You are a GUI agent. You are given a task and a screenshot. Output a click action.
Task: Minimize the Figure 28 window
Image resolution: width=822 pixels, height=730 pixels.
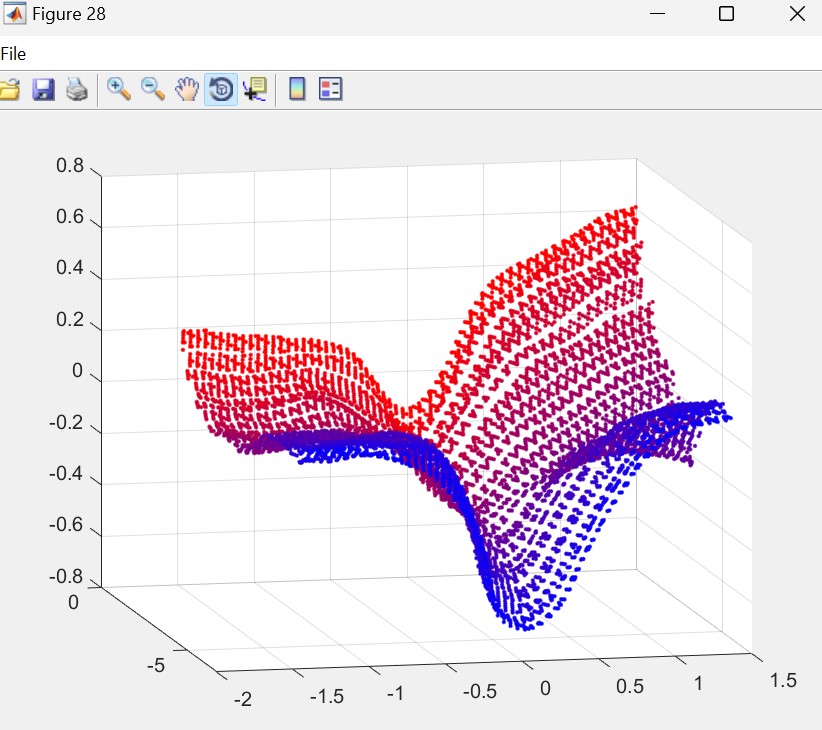point(657,14)
